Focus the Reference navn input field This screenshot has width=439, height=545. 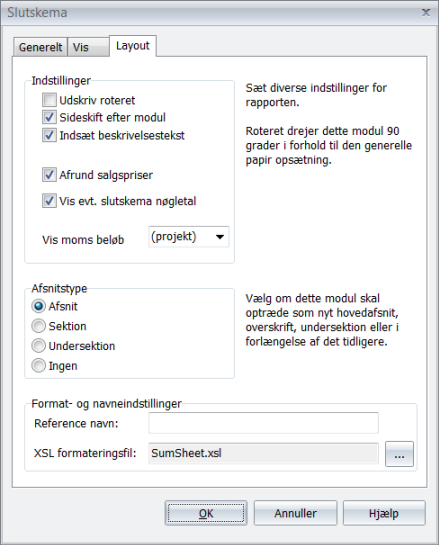point(263,423)
